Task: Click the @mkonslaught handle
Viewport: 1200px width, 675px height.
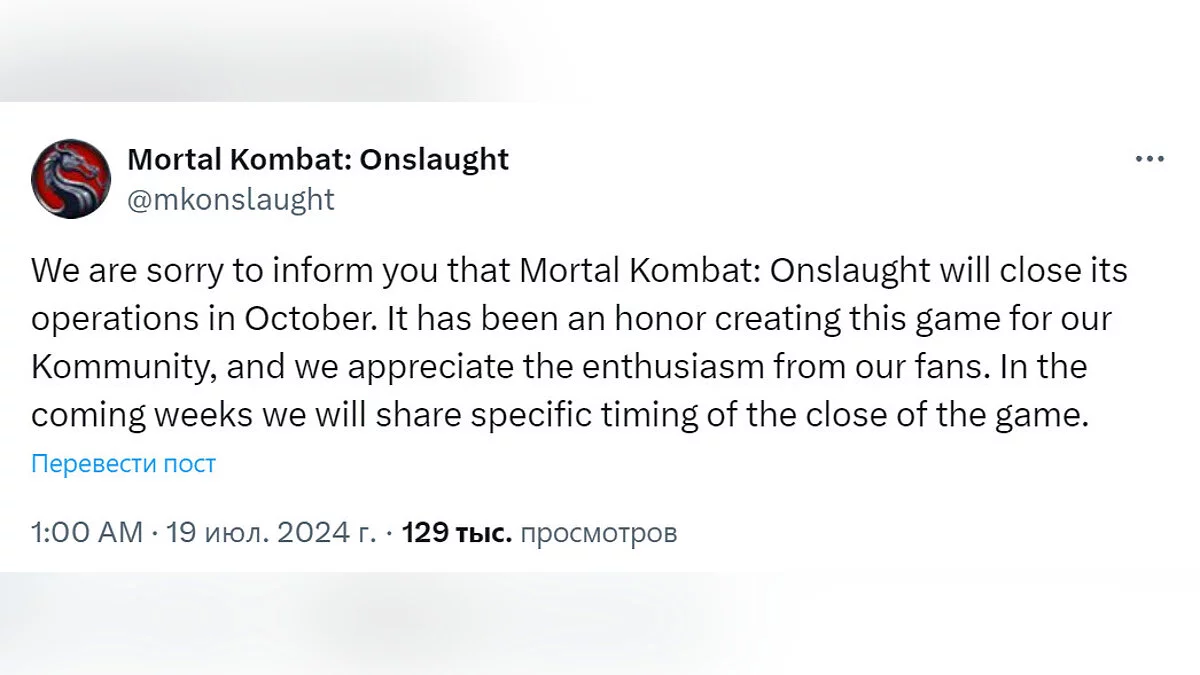Action: pyautogui.click(x=231, y=199)
